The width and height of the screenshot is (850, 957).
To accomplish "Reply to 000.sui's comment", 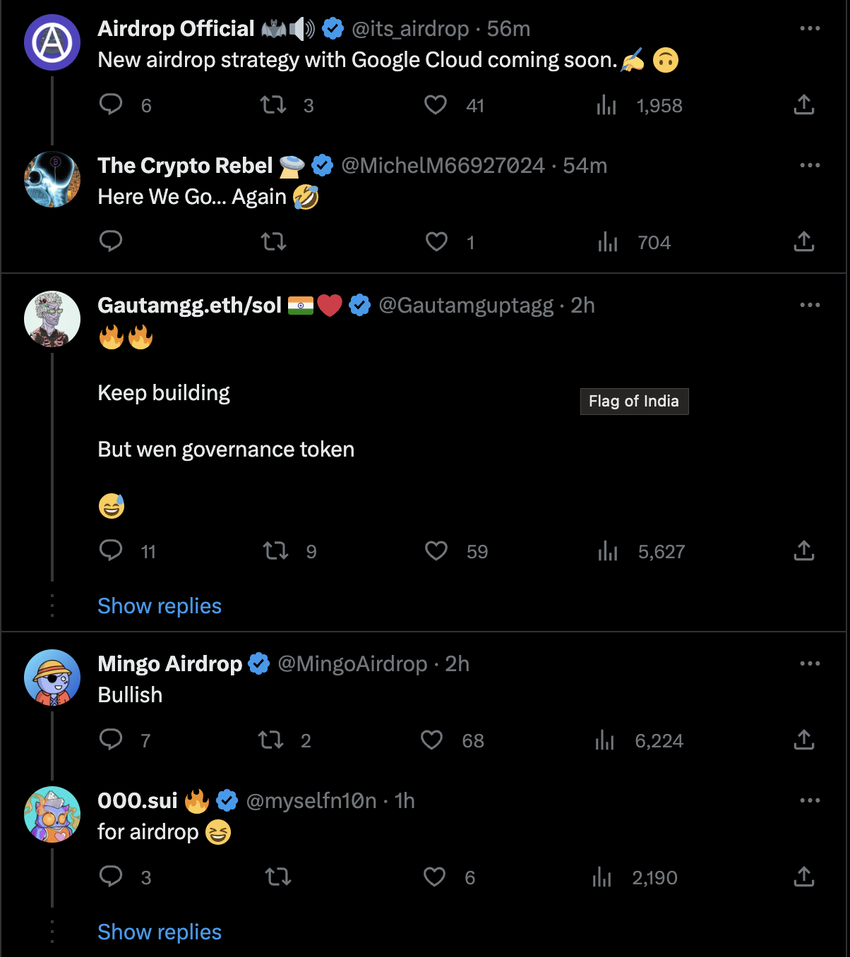I will (x=111, y=877).
